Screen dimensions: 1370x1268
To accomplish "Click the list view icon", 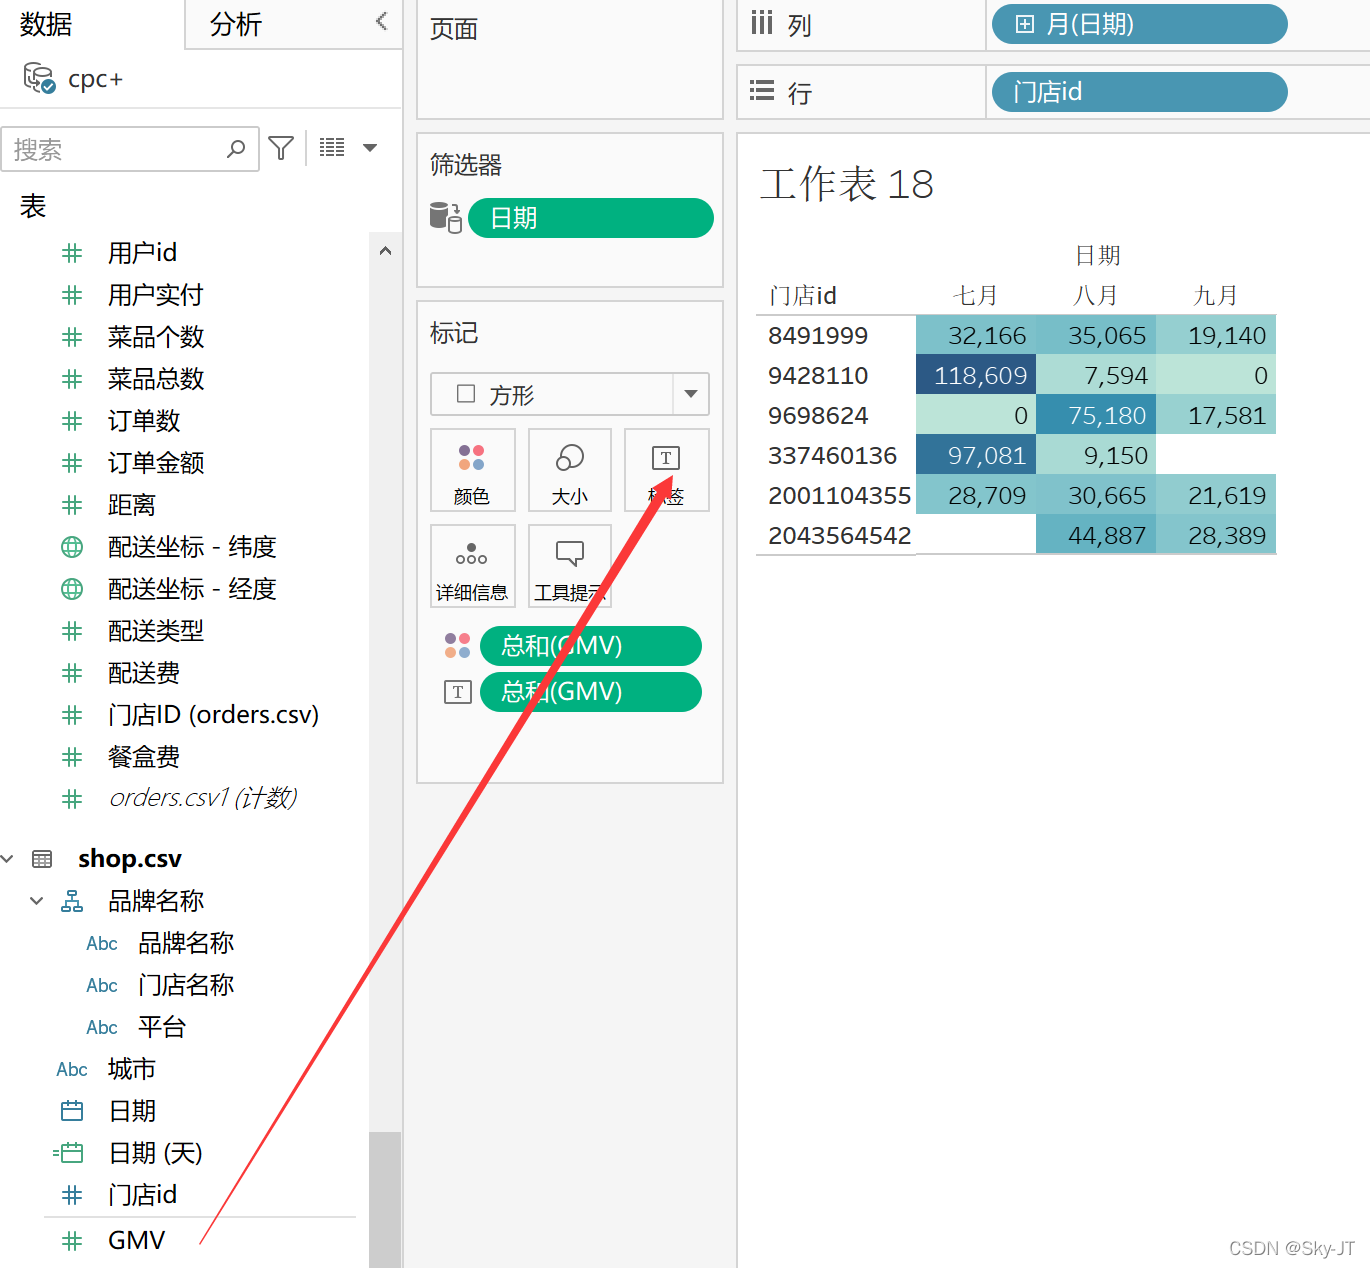I will point(332,148).
